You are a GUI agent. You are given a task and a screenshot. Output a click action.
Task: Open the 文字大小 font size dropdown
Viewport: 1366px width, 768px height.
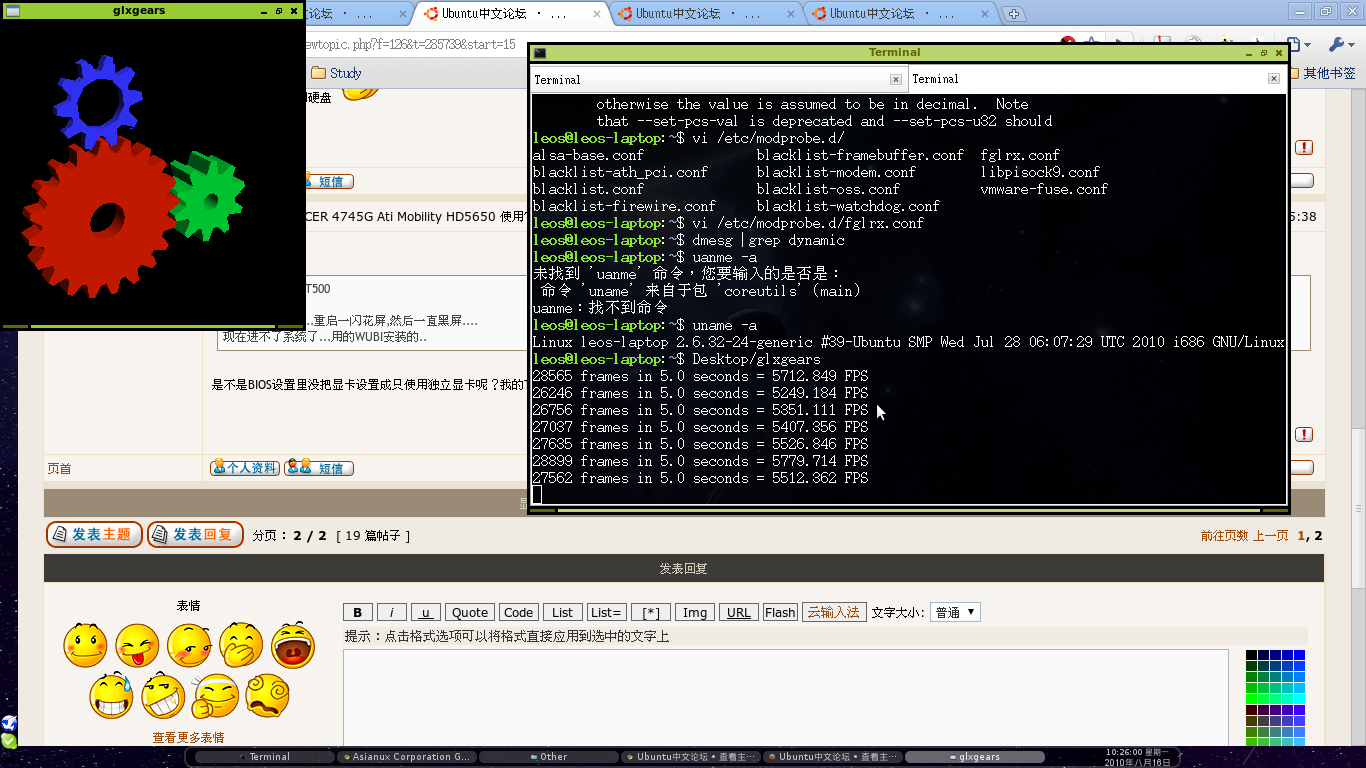coord(955,612)
